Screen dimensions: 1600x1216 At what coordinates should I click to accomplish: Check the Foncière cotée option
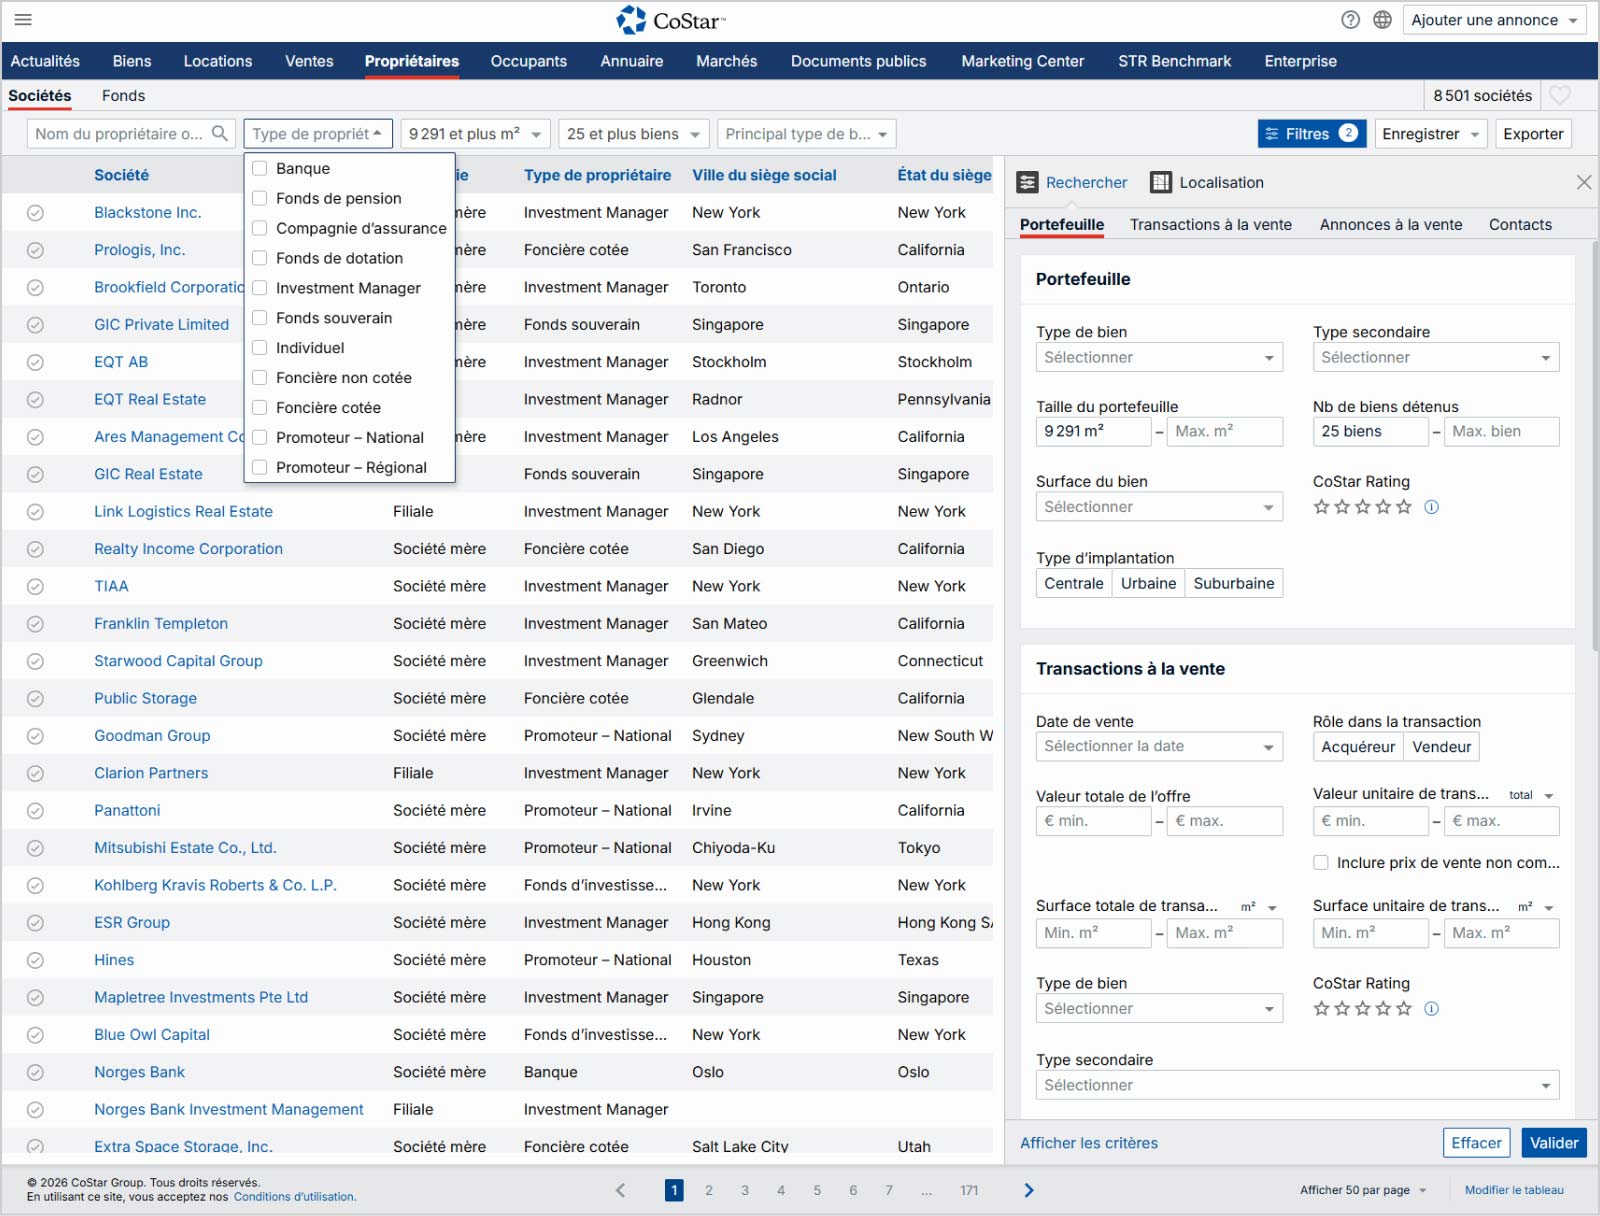260,407
